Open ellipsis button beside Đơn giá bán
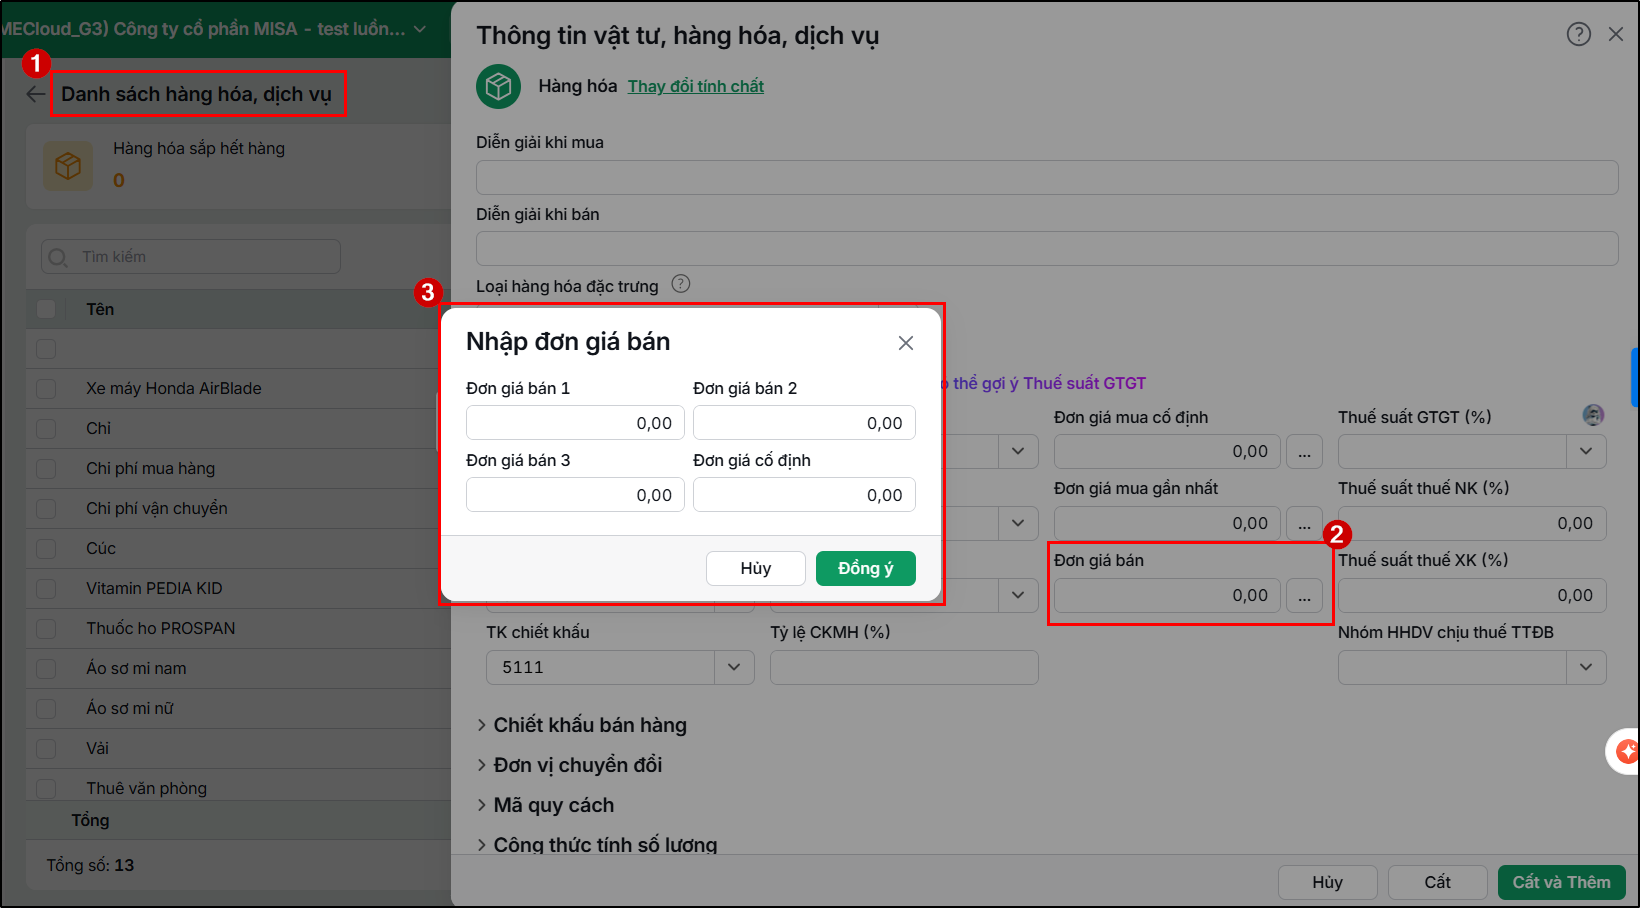Screen dimensions: 1640x908 [1304, 596]
